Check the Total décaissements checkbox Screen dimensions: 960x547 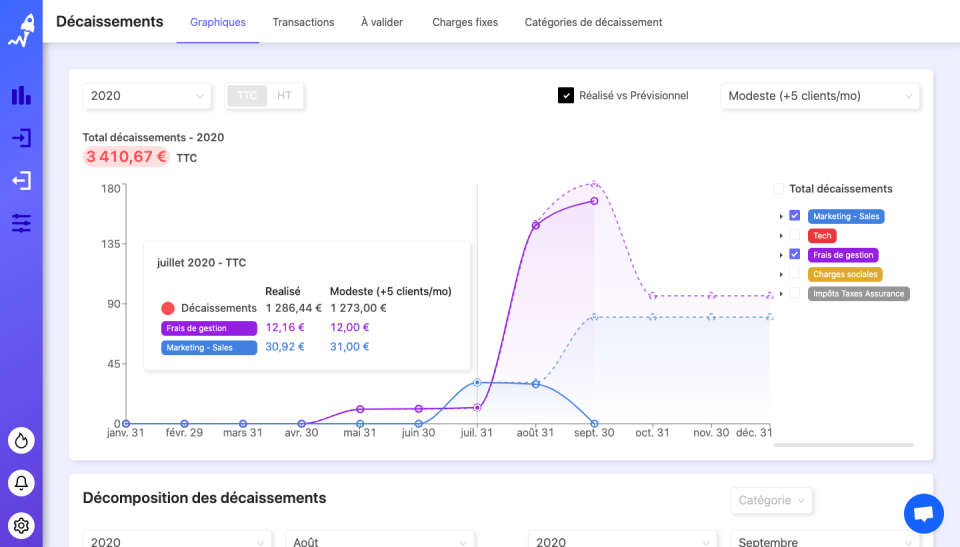pos(778,189)
